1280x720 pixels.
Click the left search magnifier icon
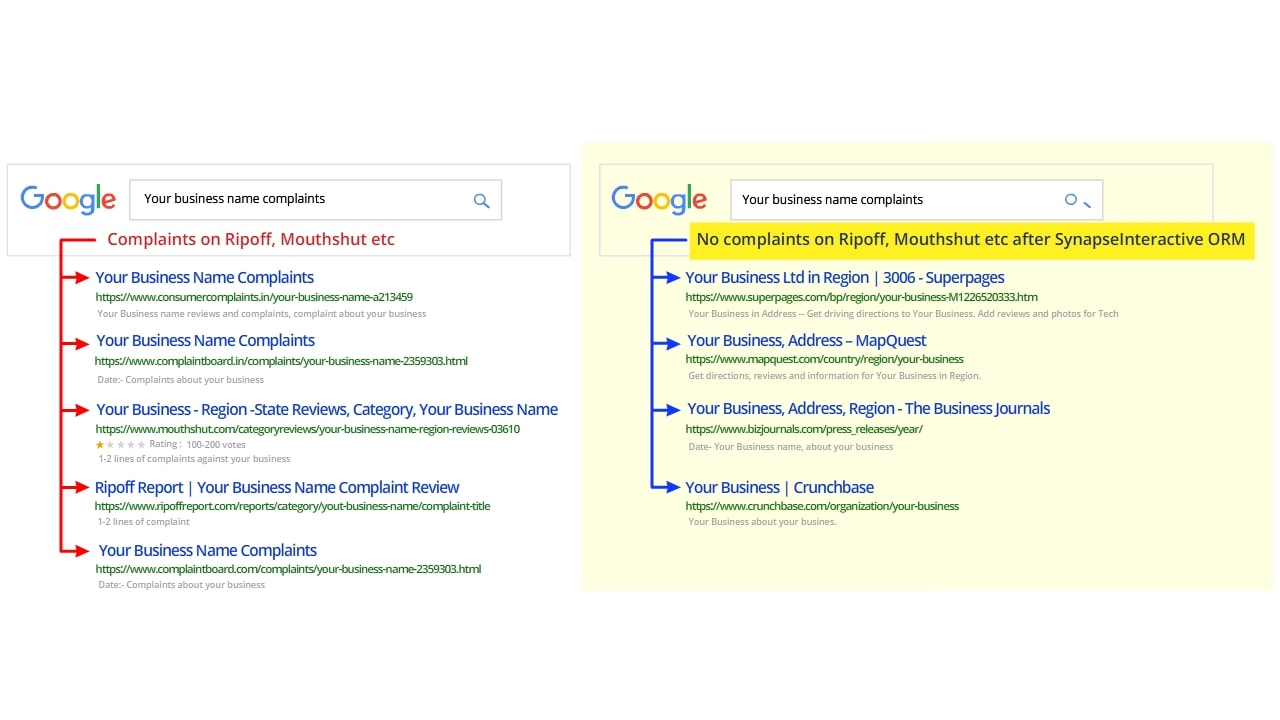[x=481, y=200]
